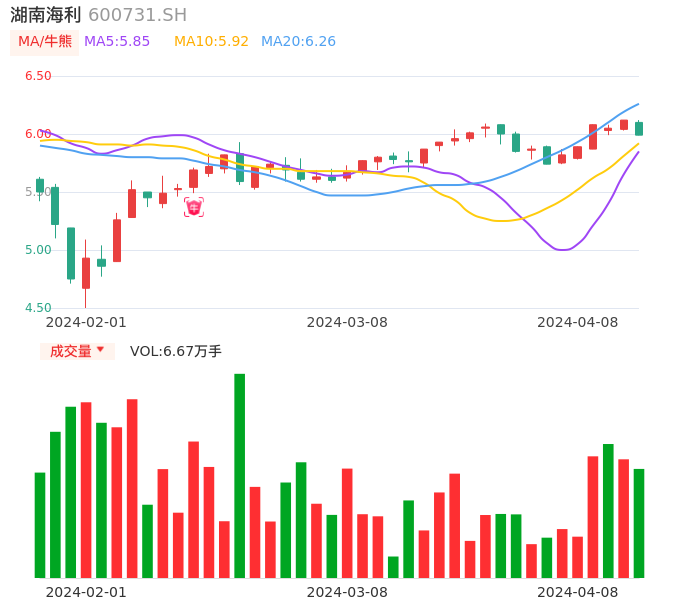The height and width of the screenshot is (606, 686).
Task: Click the first green volume bar on left
Action: click(40, 525)
